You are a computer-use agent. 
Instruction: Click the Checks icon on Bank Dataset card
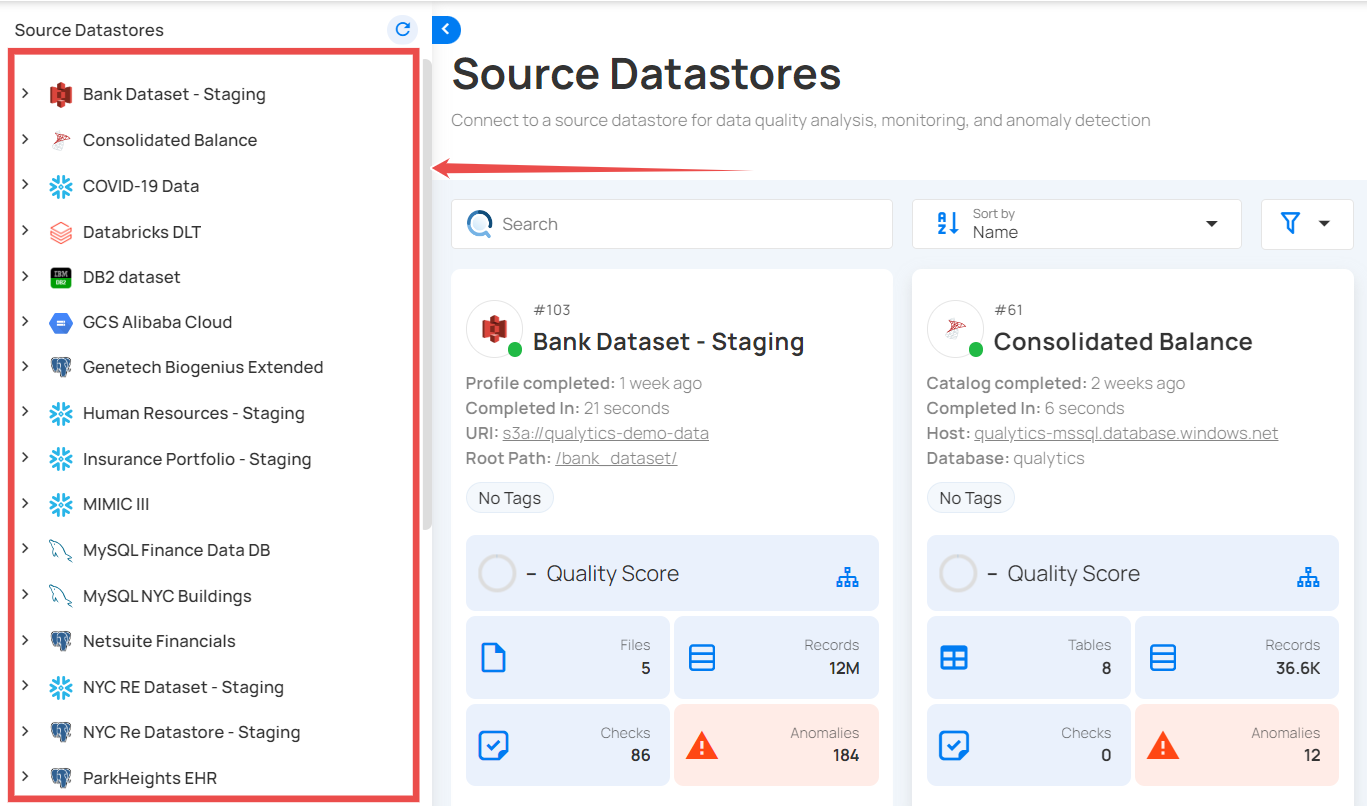pyautogui.click(x=493, y=745)
